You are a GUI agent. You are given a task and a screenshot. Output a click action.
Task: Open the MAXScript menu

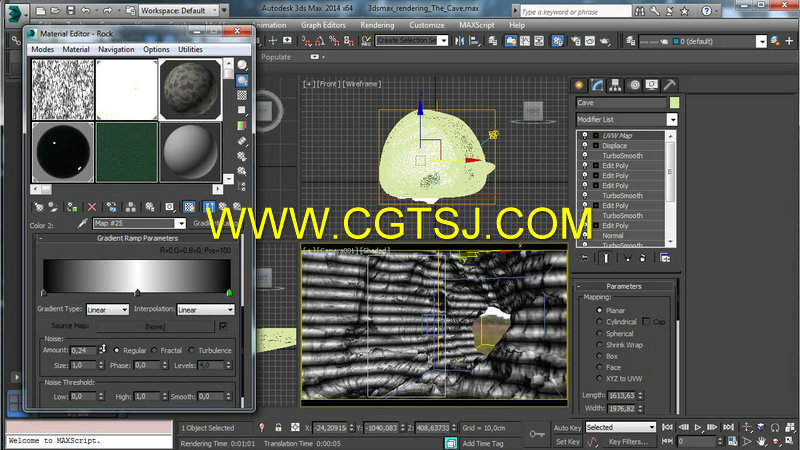[477, 25]
